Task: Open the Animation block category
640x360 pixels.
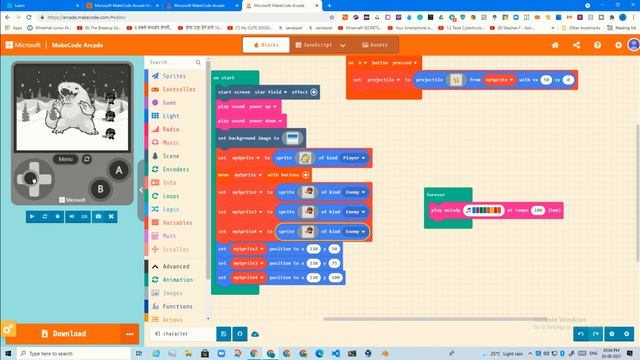Action: tap(174, 280)
